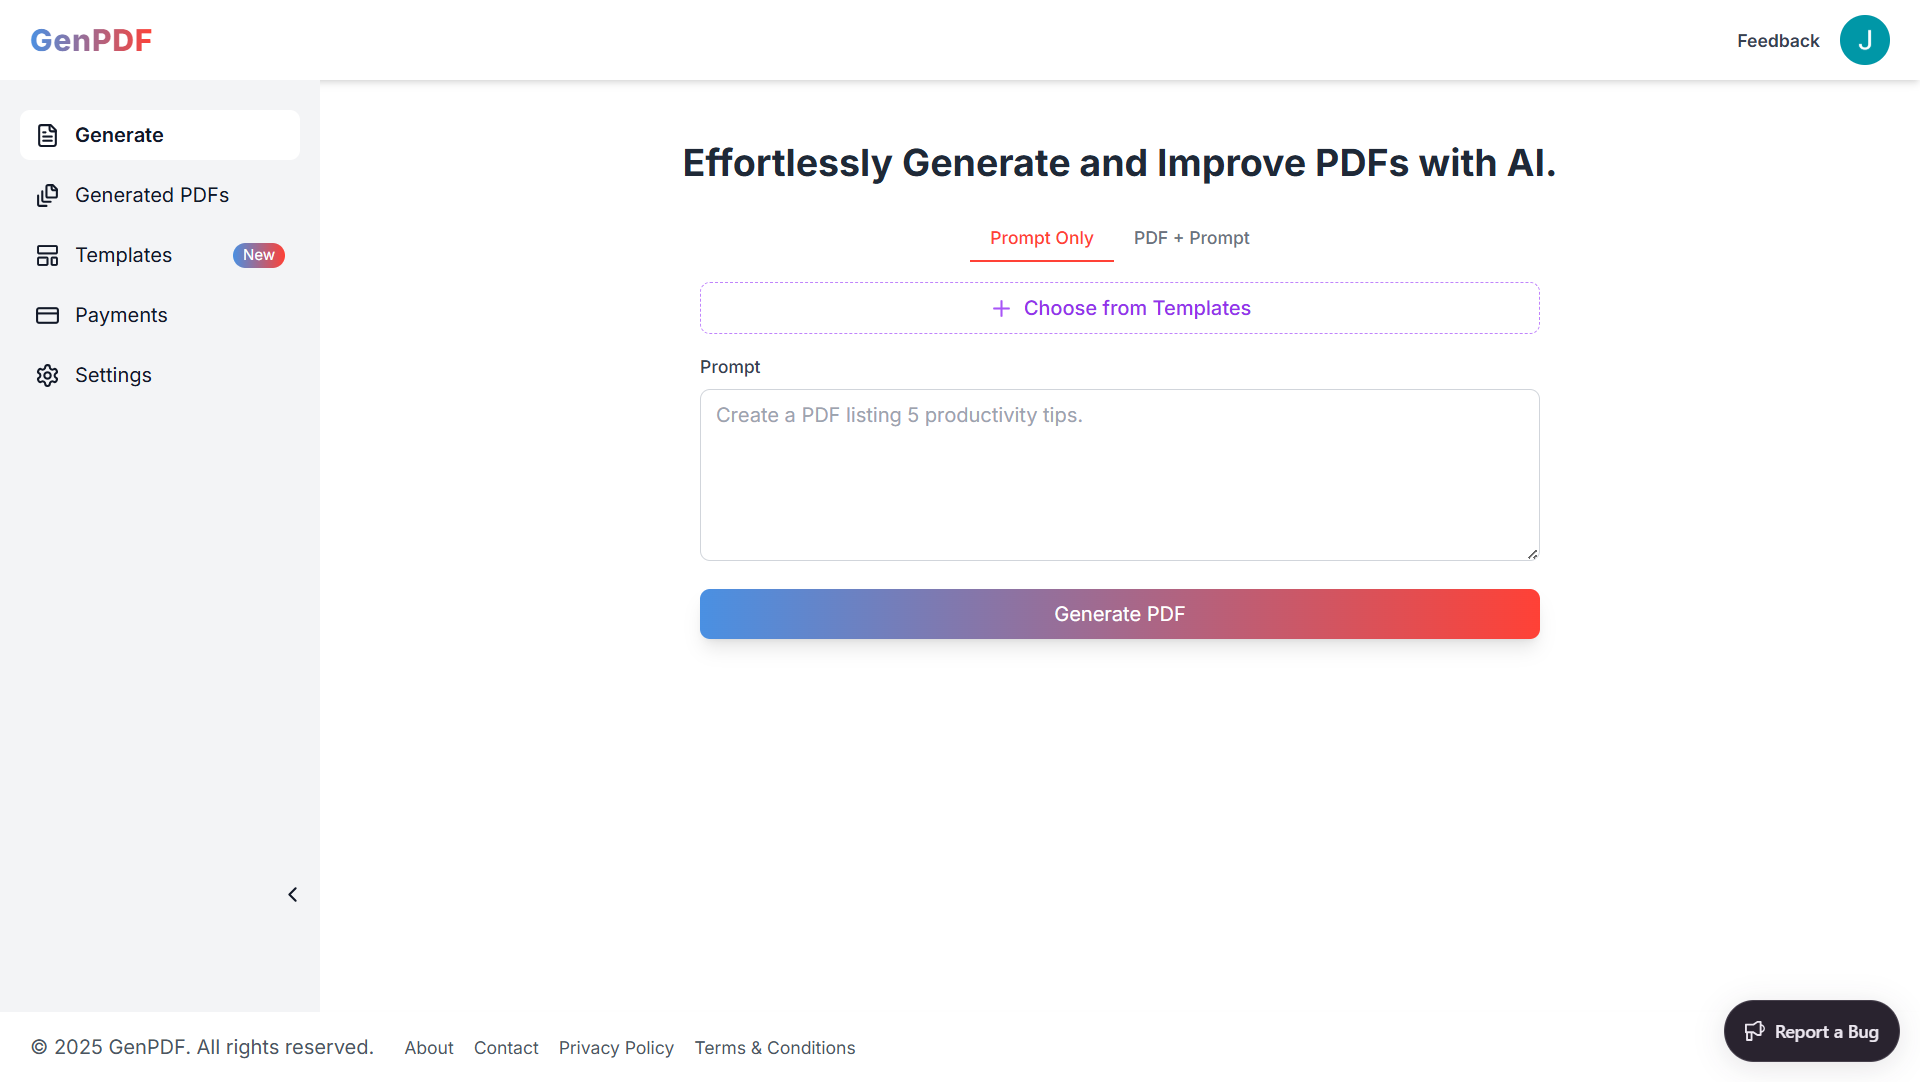The height and width of the screenshot is (1082, 1920).
Task: Click the New badge next to Templates
Action: [258, 255]
